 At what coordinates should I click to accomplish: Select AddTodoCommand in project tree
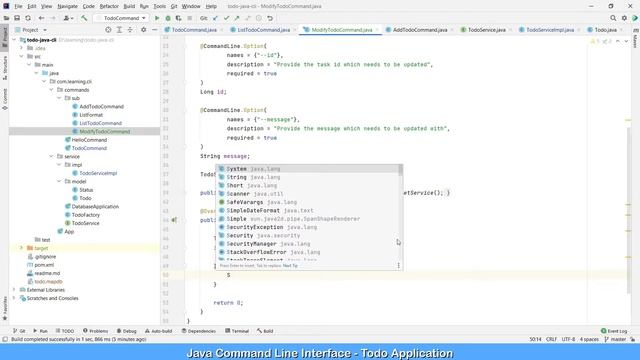[101, 107]
